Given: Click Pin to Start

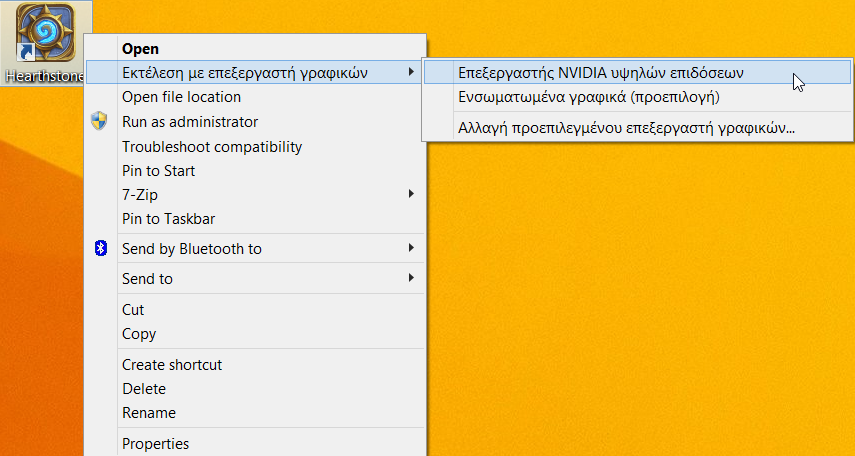Looking at the screenshot, I should tap(158, 171).
